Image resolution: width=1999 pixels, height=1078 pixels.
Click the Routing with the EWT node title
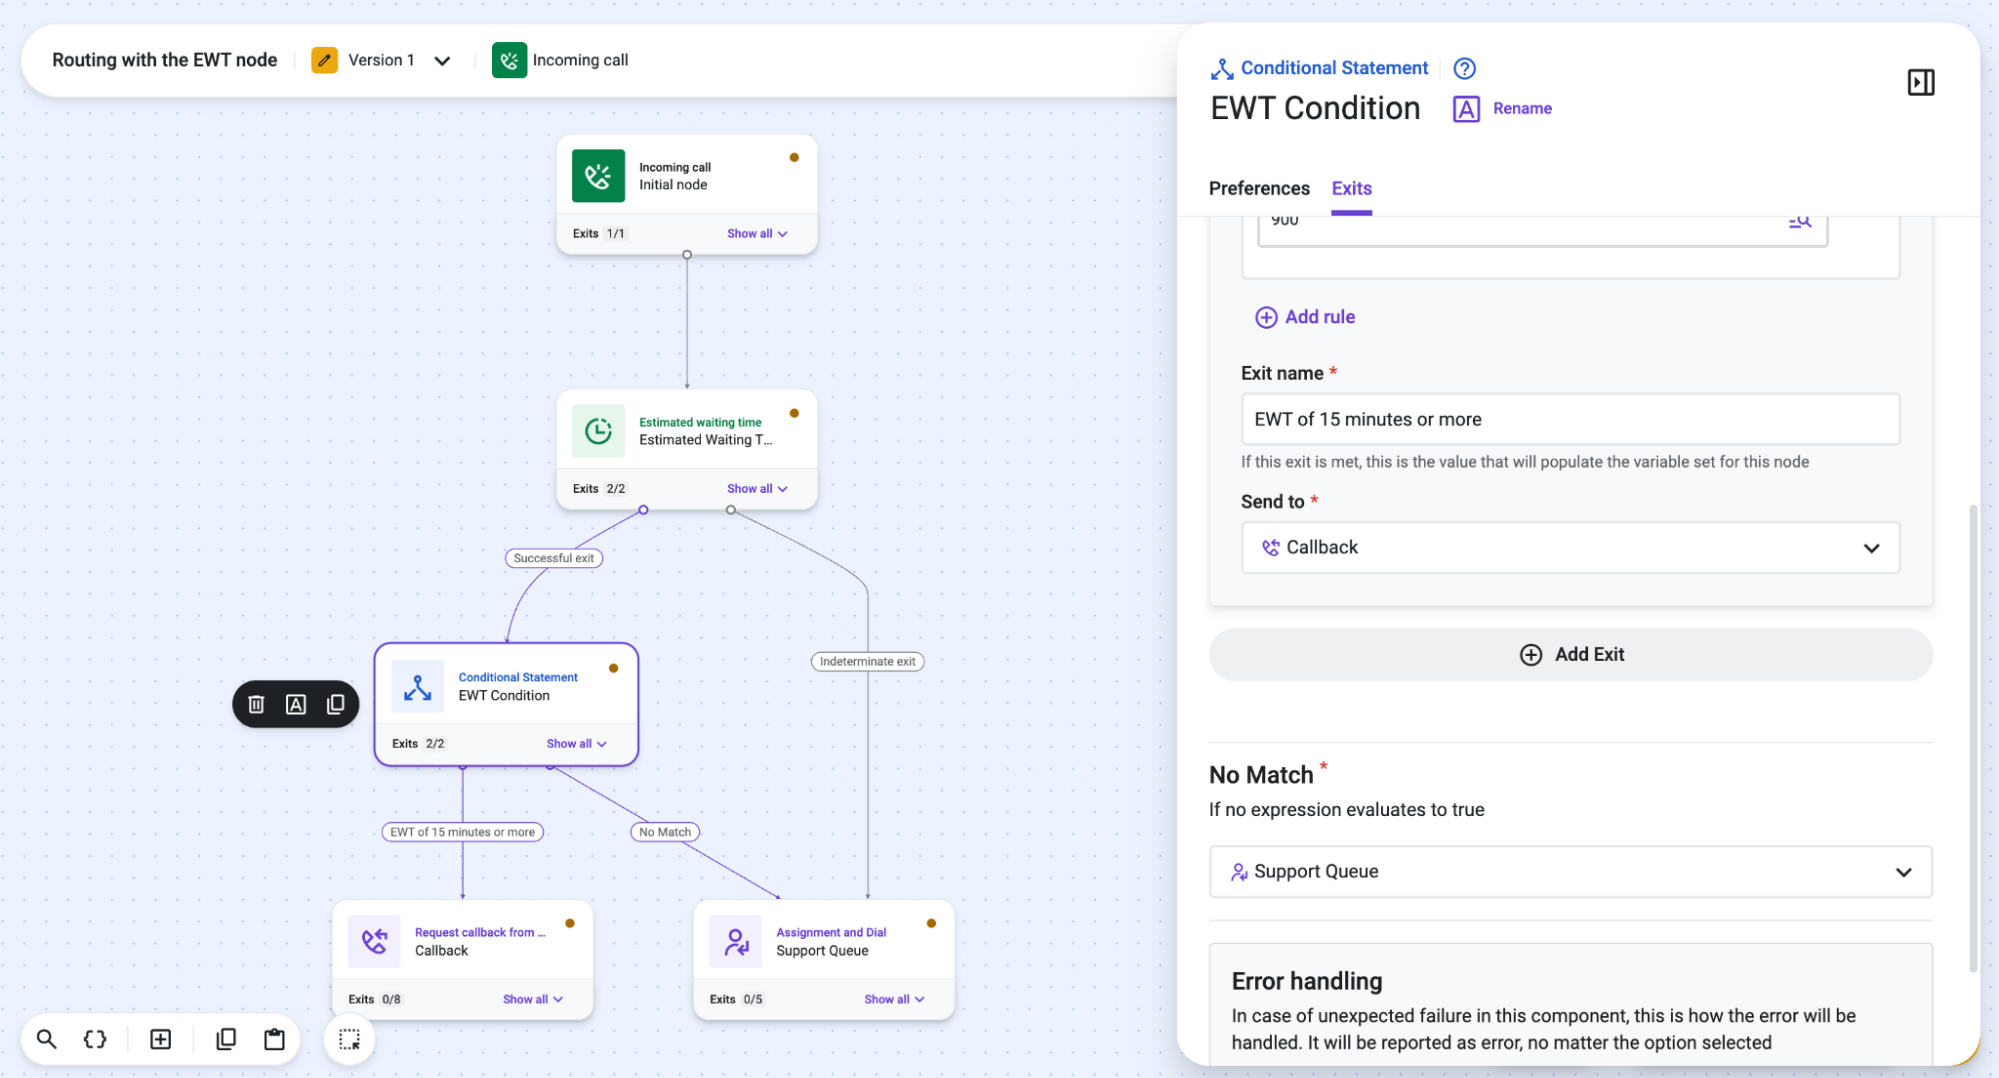point(165,60)
